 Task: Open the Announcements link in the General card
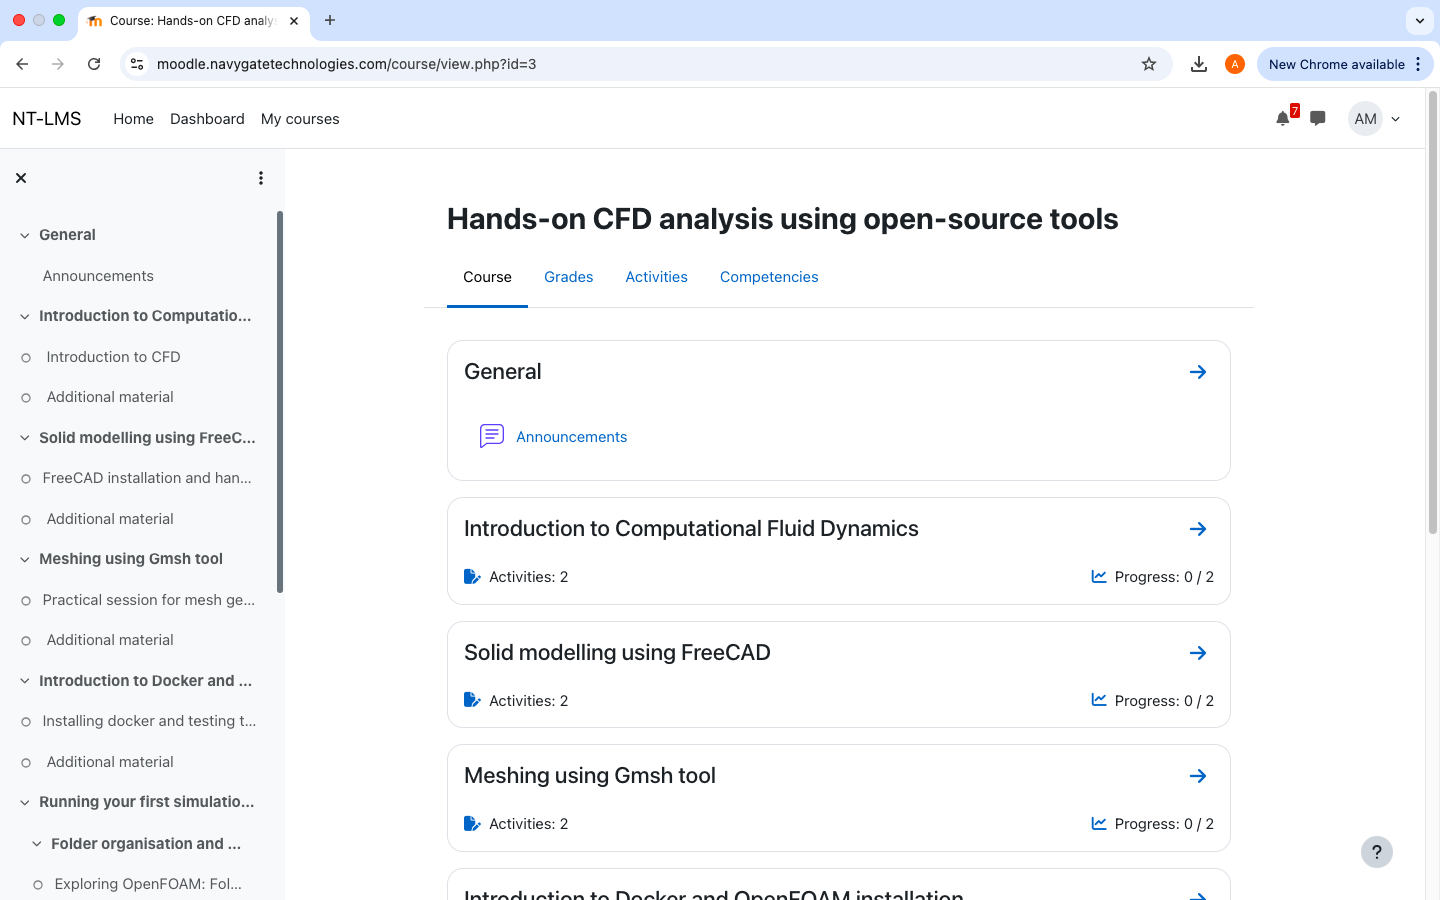coord(571,436)
